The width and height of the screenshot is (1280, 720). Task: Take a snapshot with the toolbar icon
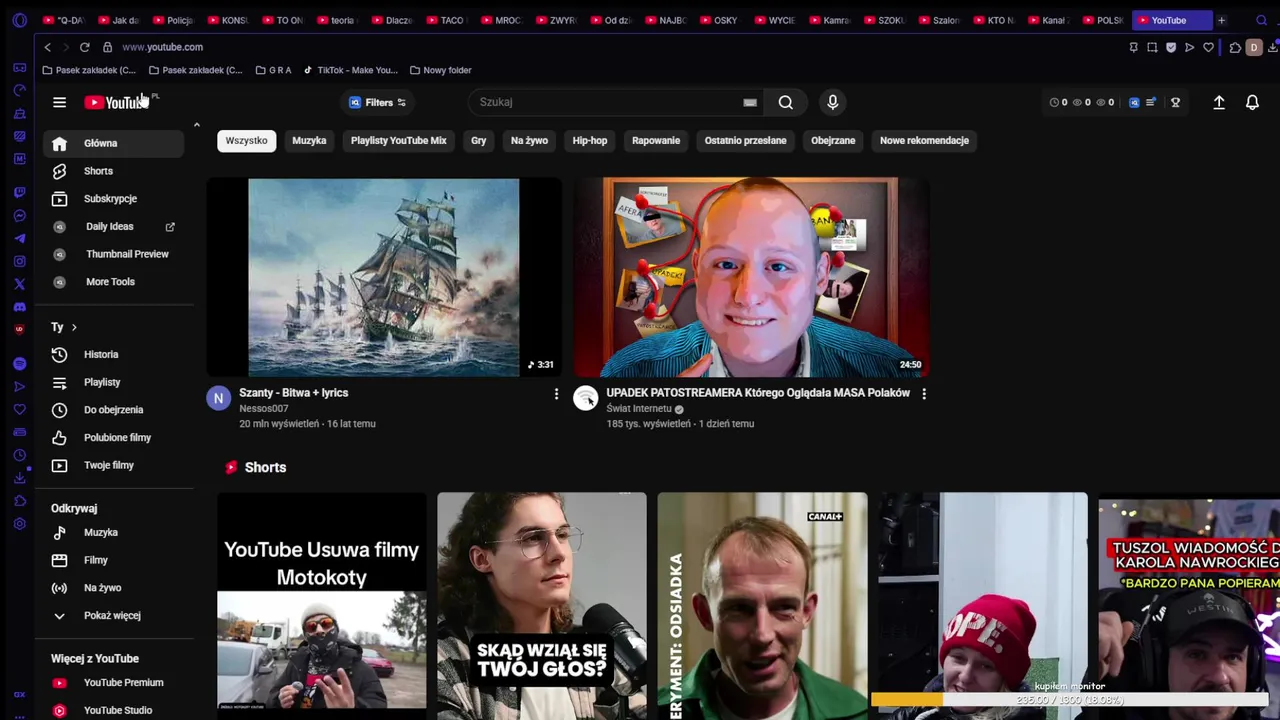point(1152,47)
